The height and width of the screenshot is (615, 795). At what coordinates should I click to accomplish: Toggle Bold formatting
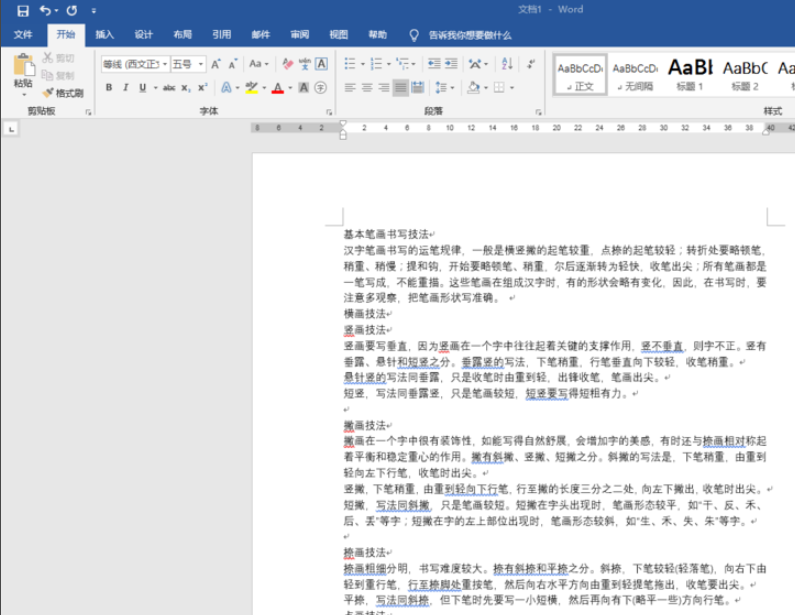click(110, 88)
